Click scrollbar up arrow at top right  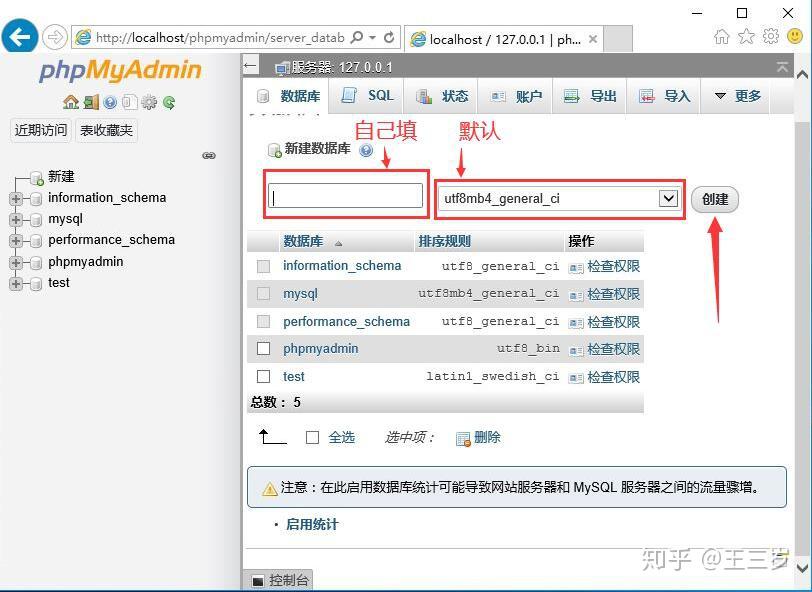[802, 75]
